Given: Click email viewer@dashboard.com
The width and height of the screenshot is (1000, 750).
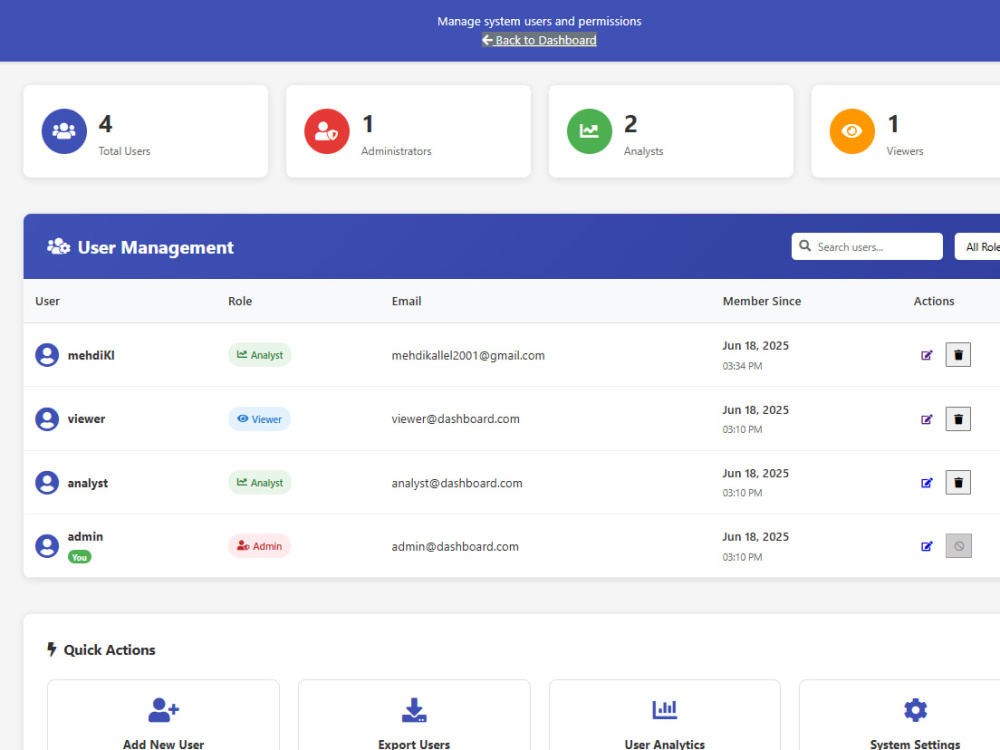Looking at the screenshot, I should point(455,419).
